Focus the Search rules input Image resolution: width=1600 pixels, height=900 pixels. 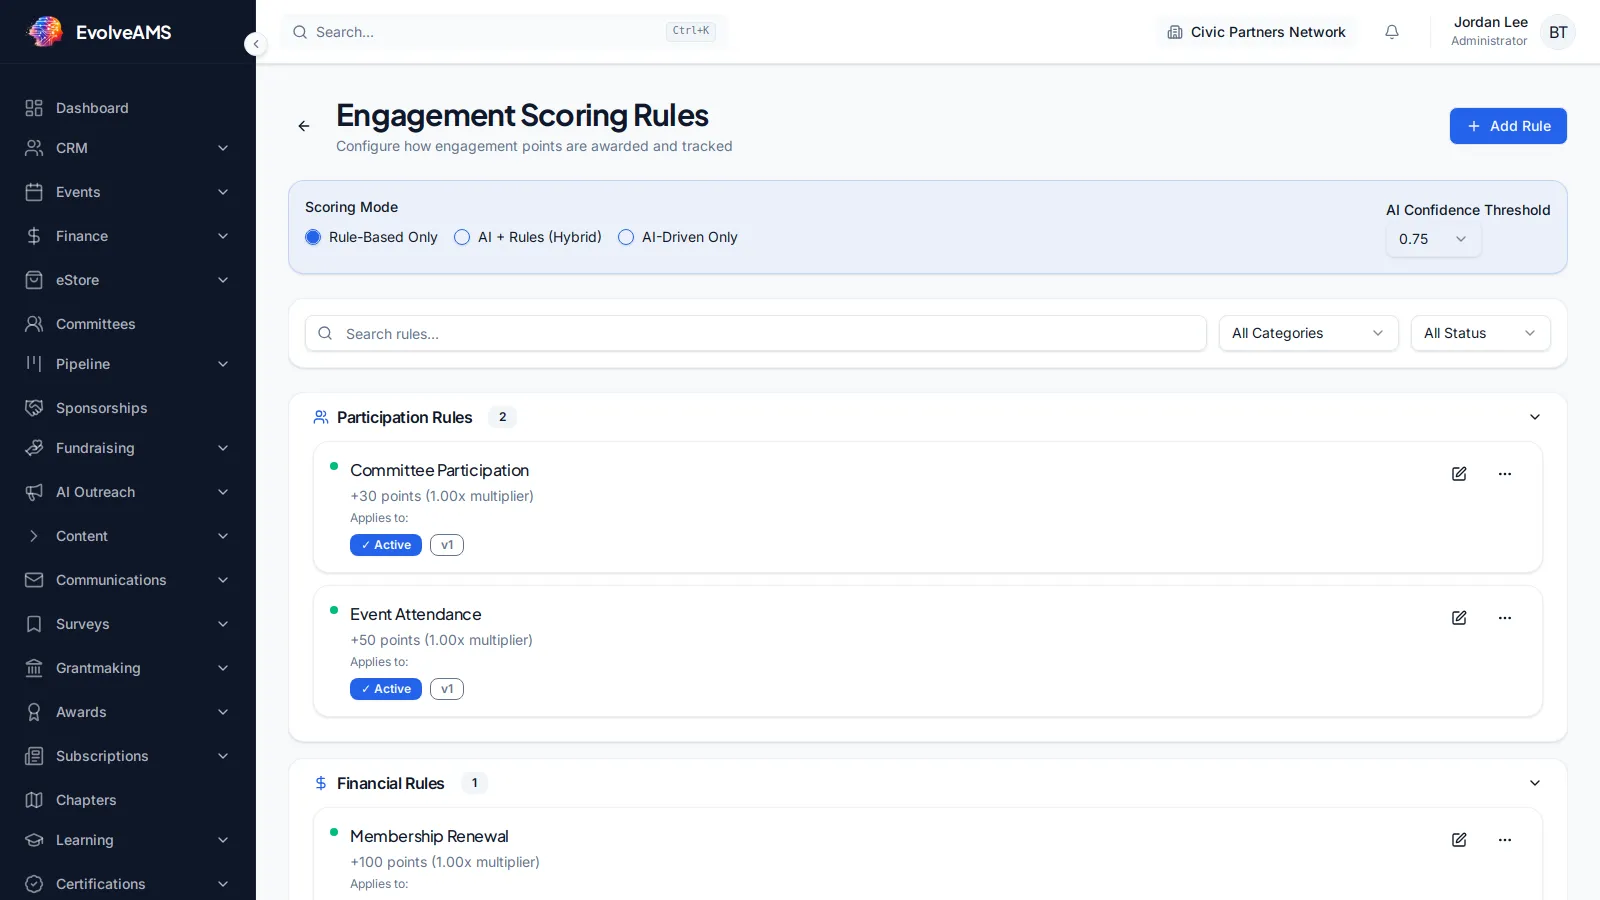[x=756, y=333]
